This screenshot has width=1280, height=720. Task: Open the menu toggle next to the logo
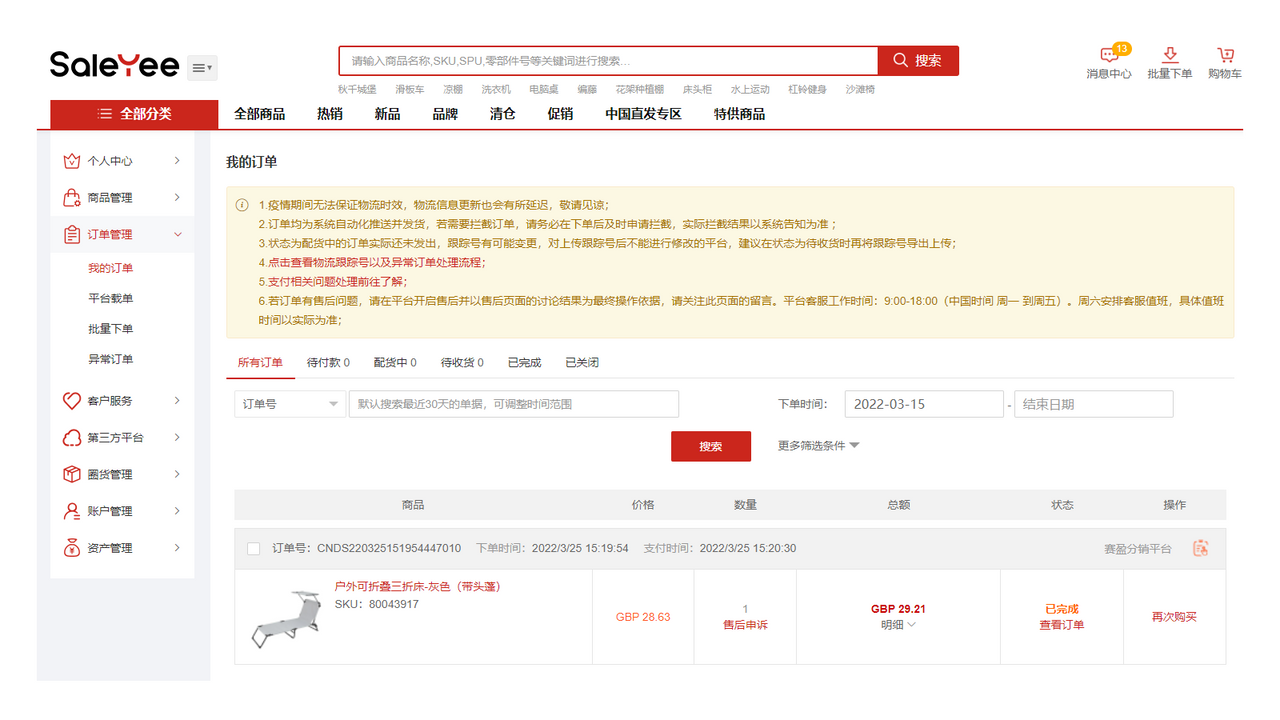tap(202, 68)
